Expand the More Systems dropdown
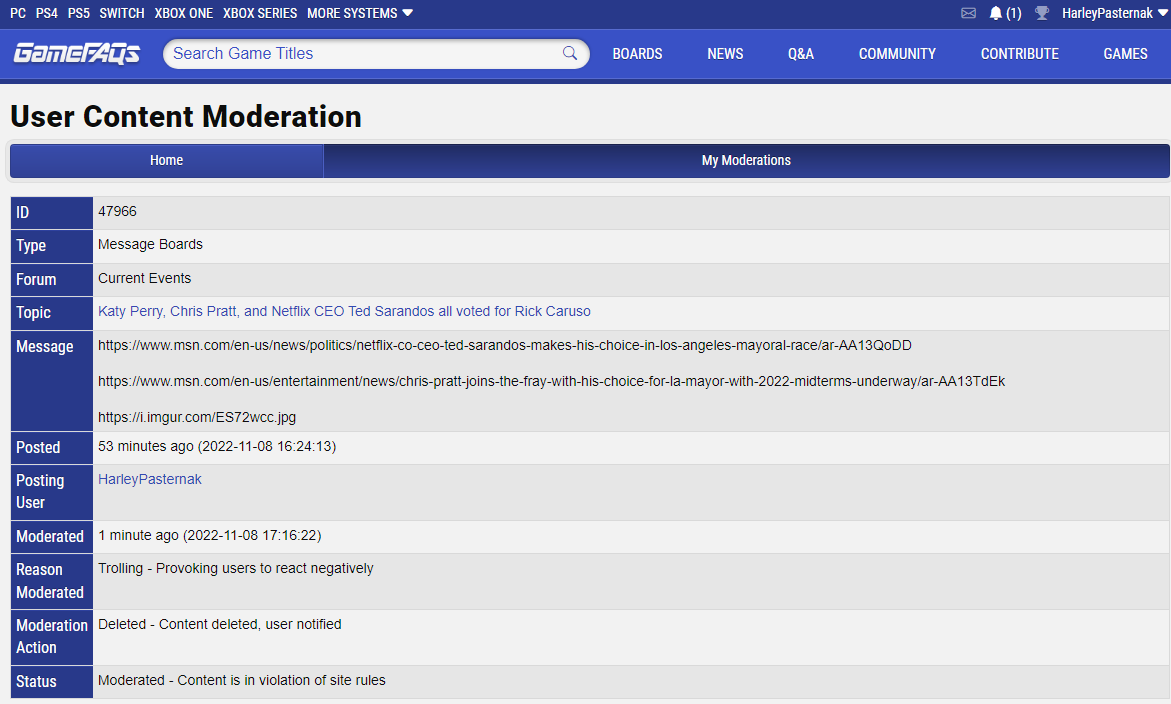 coord(360,13)
